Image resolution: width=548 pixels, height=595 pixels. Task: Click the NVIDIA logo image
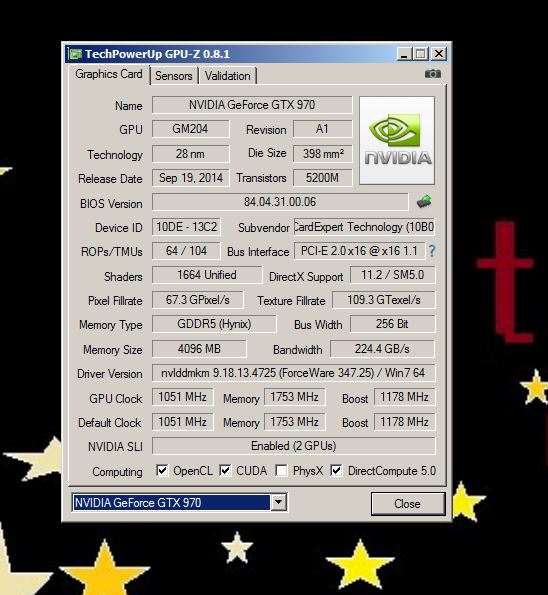397,140
